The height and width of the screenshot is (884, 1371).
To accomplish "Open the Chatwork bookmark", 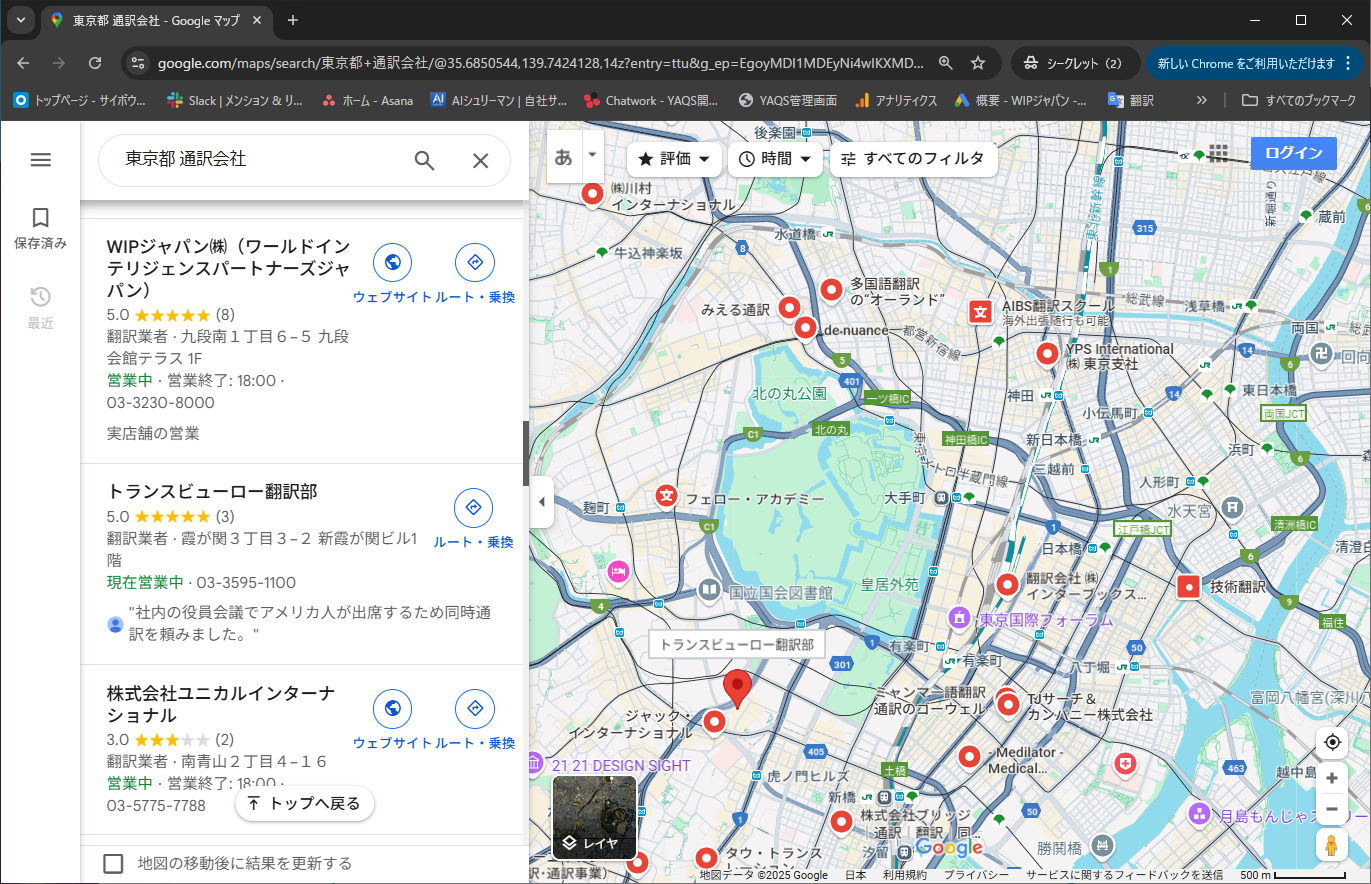I will (x=651, y=100).
